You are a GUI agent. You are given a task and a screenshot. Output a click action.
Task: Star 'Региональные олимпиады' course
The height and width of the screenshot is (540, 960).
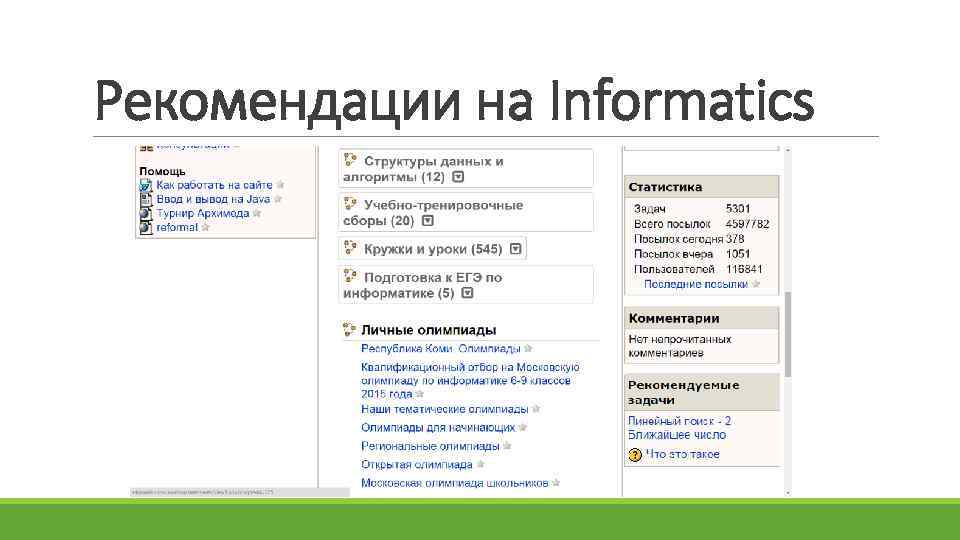click(x=508, y=446)
